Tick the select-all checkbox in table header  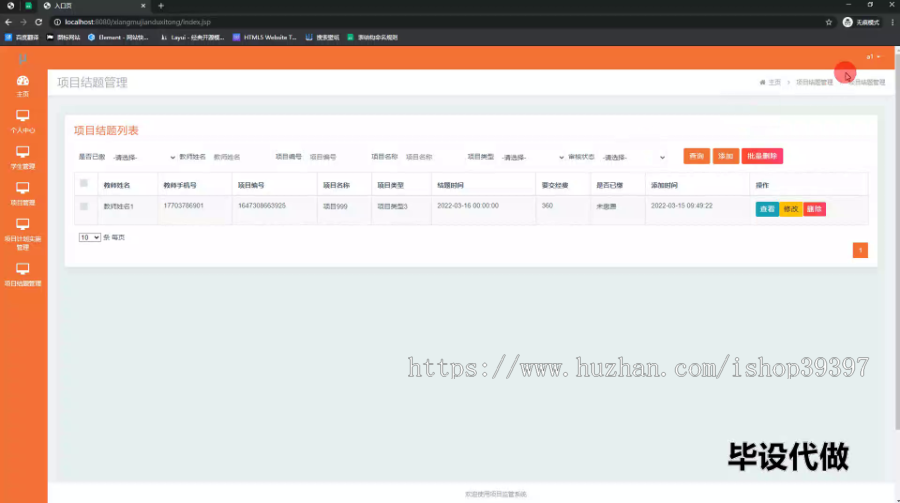(x=84, y=183)
